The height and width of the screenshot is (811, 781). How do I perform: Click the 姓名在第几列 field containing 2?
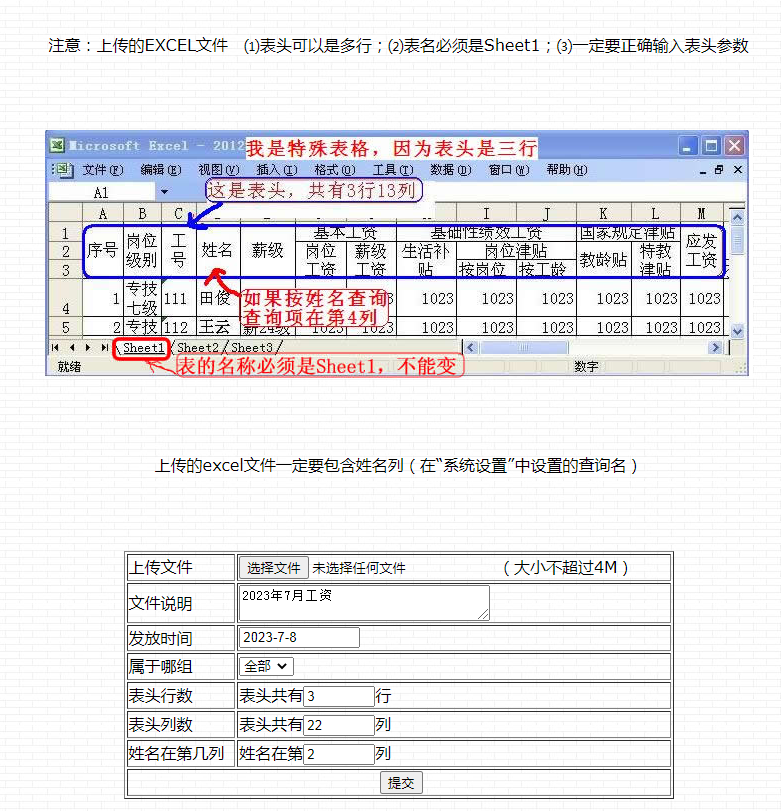(339, 754)
